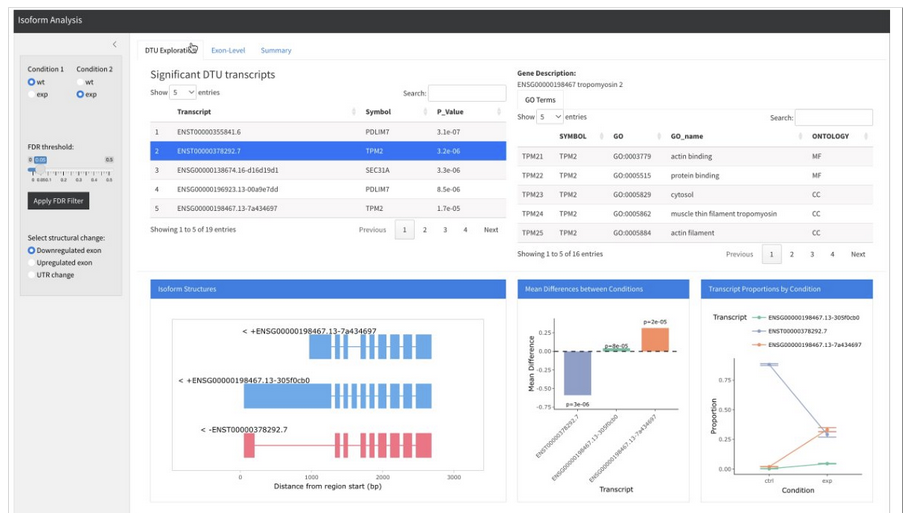Select exp for Condition 1
907x513 pixels.
click(32, 94)
